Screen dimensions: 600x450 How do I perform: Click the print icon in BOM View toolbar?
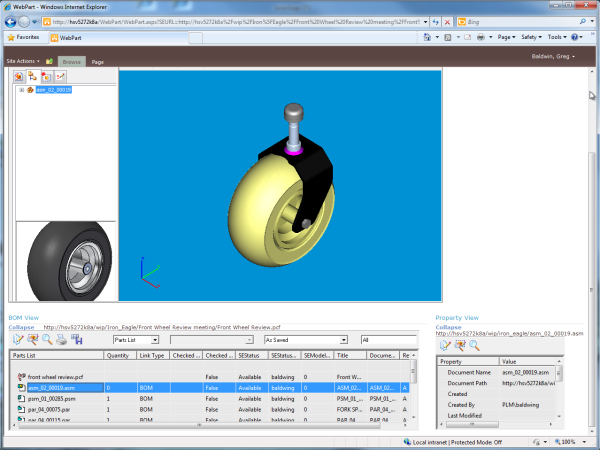[x=62, y=340]
